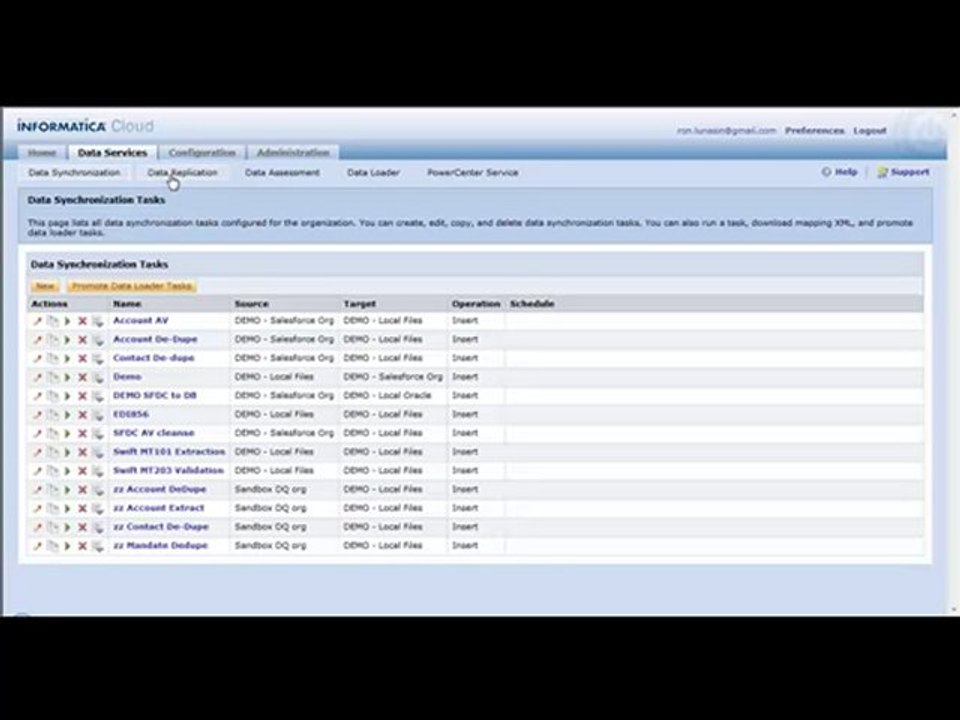Viewport: 960px width, 720px height.
Task: Open Data Synchronization submenu item
Action: 74,173
